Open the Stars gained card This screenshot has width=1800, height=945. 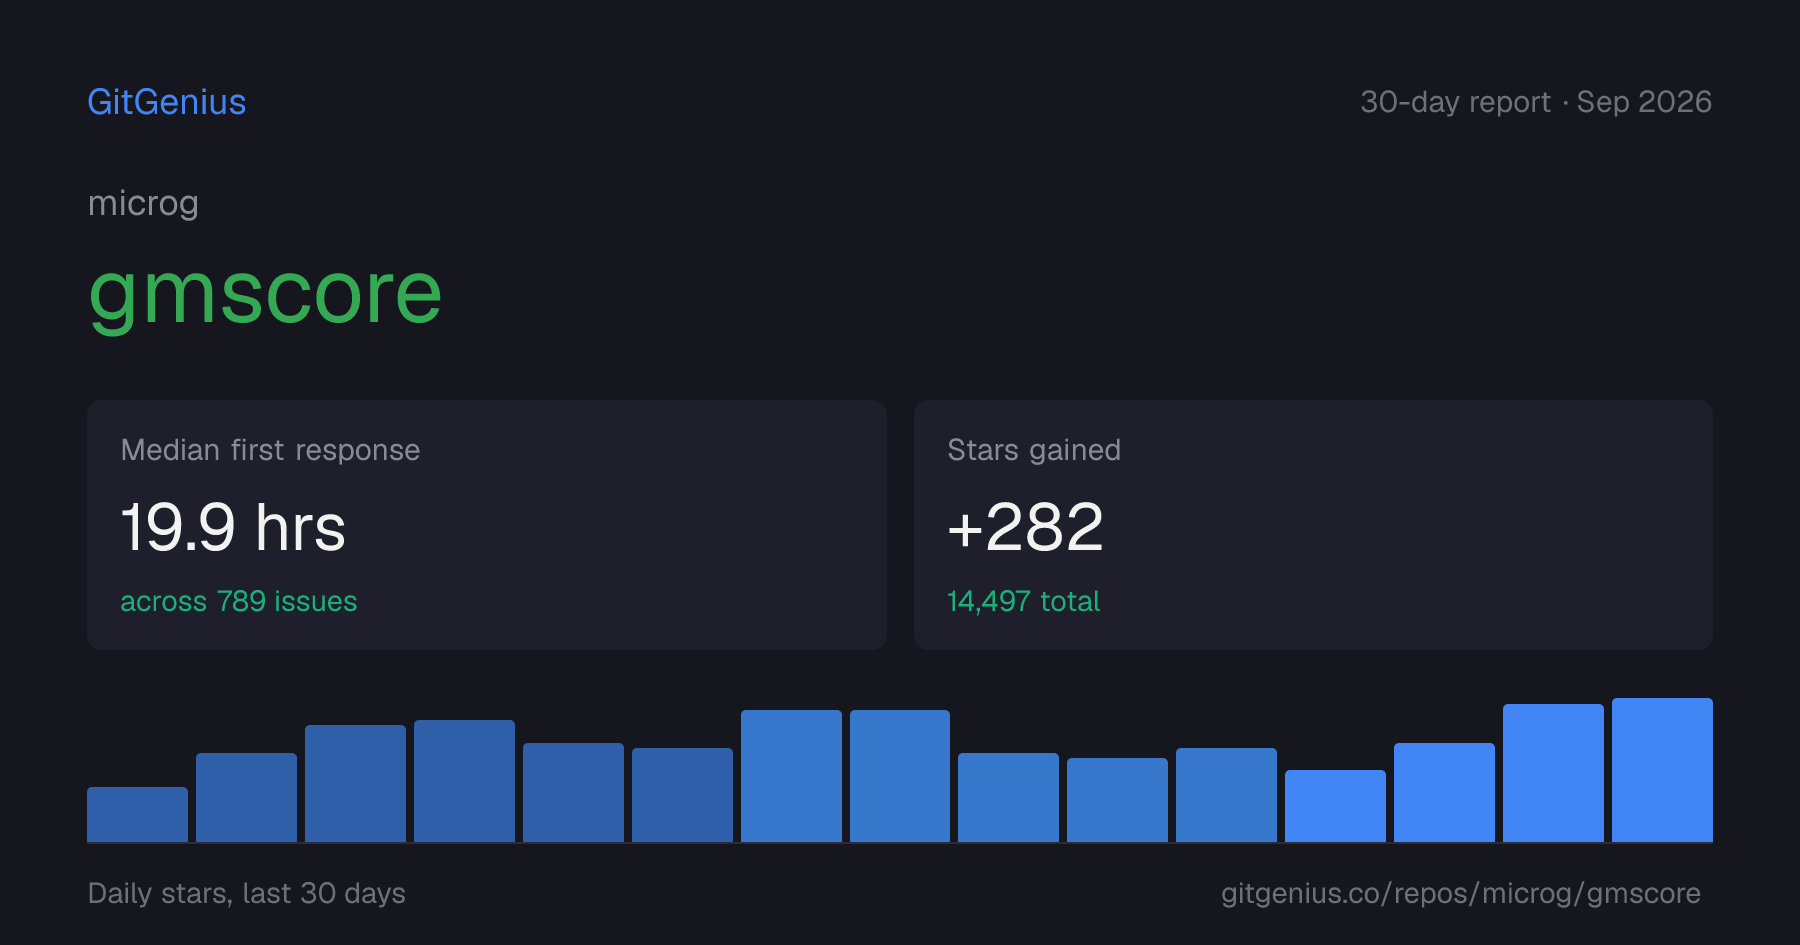click(x=1313, y=525)
